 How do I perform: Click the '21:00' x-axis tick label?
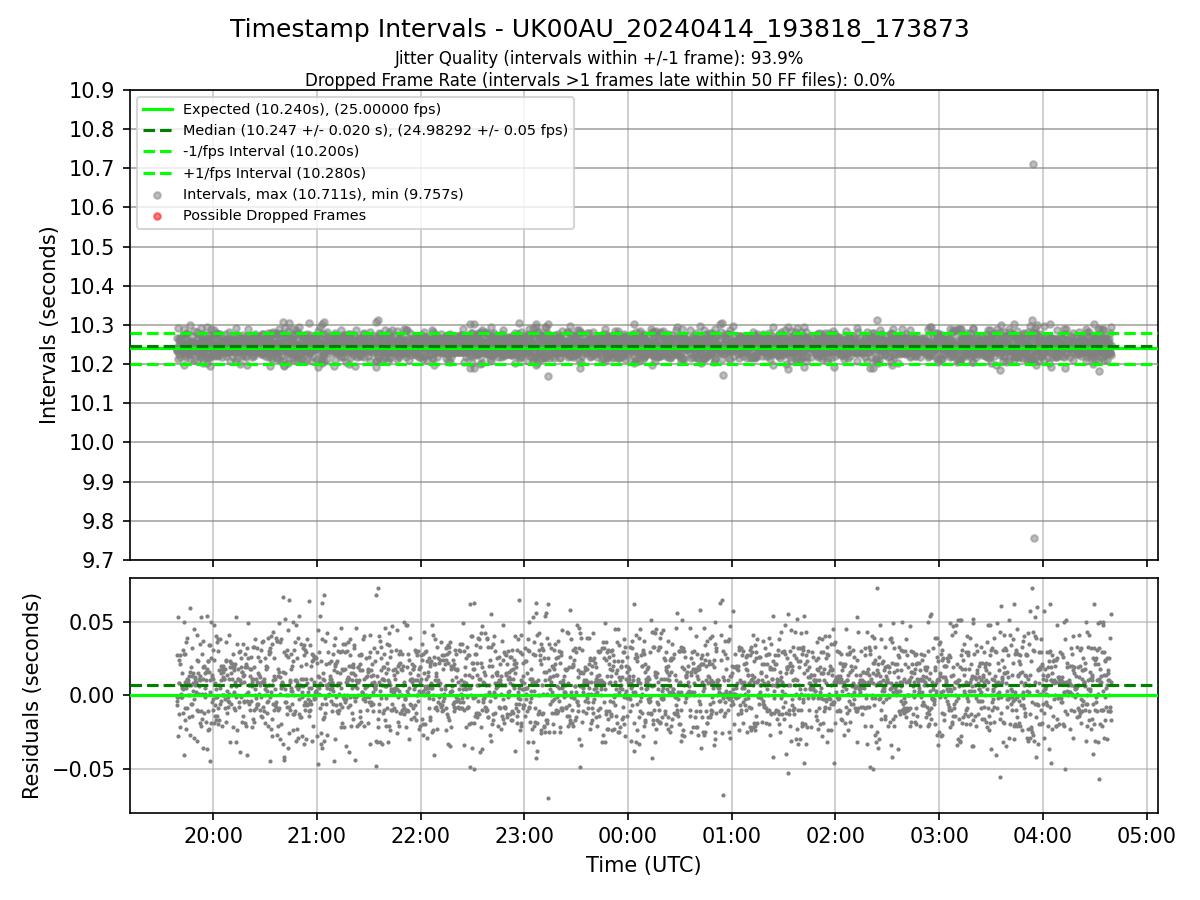click(316, 835)
